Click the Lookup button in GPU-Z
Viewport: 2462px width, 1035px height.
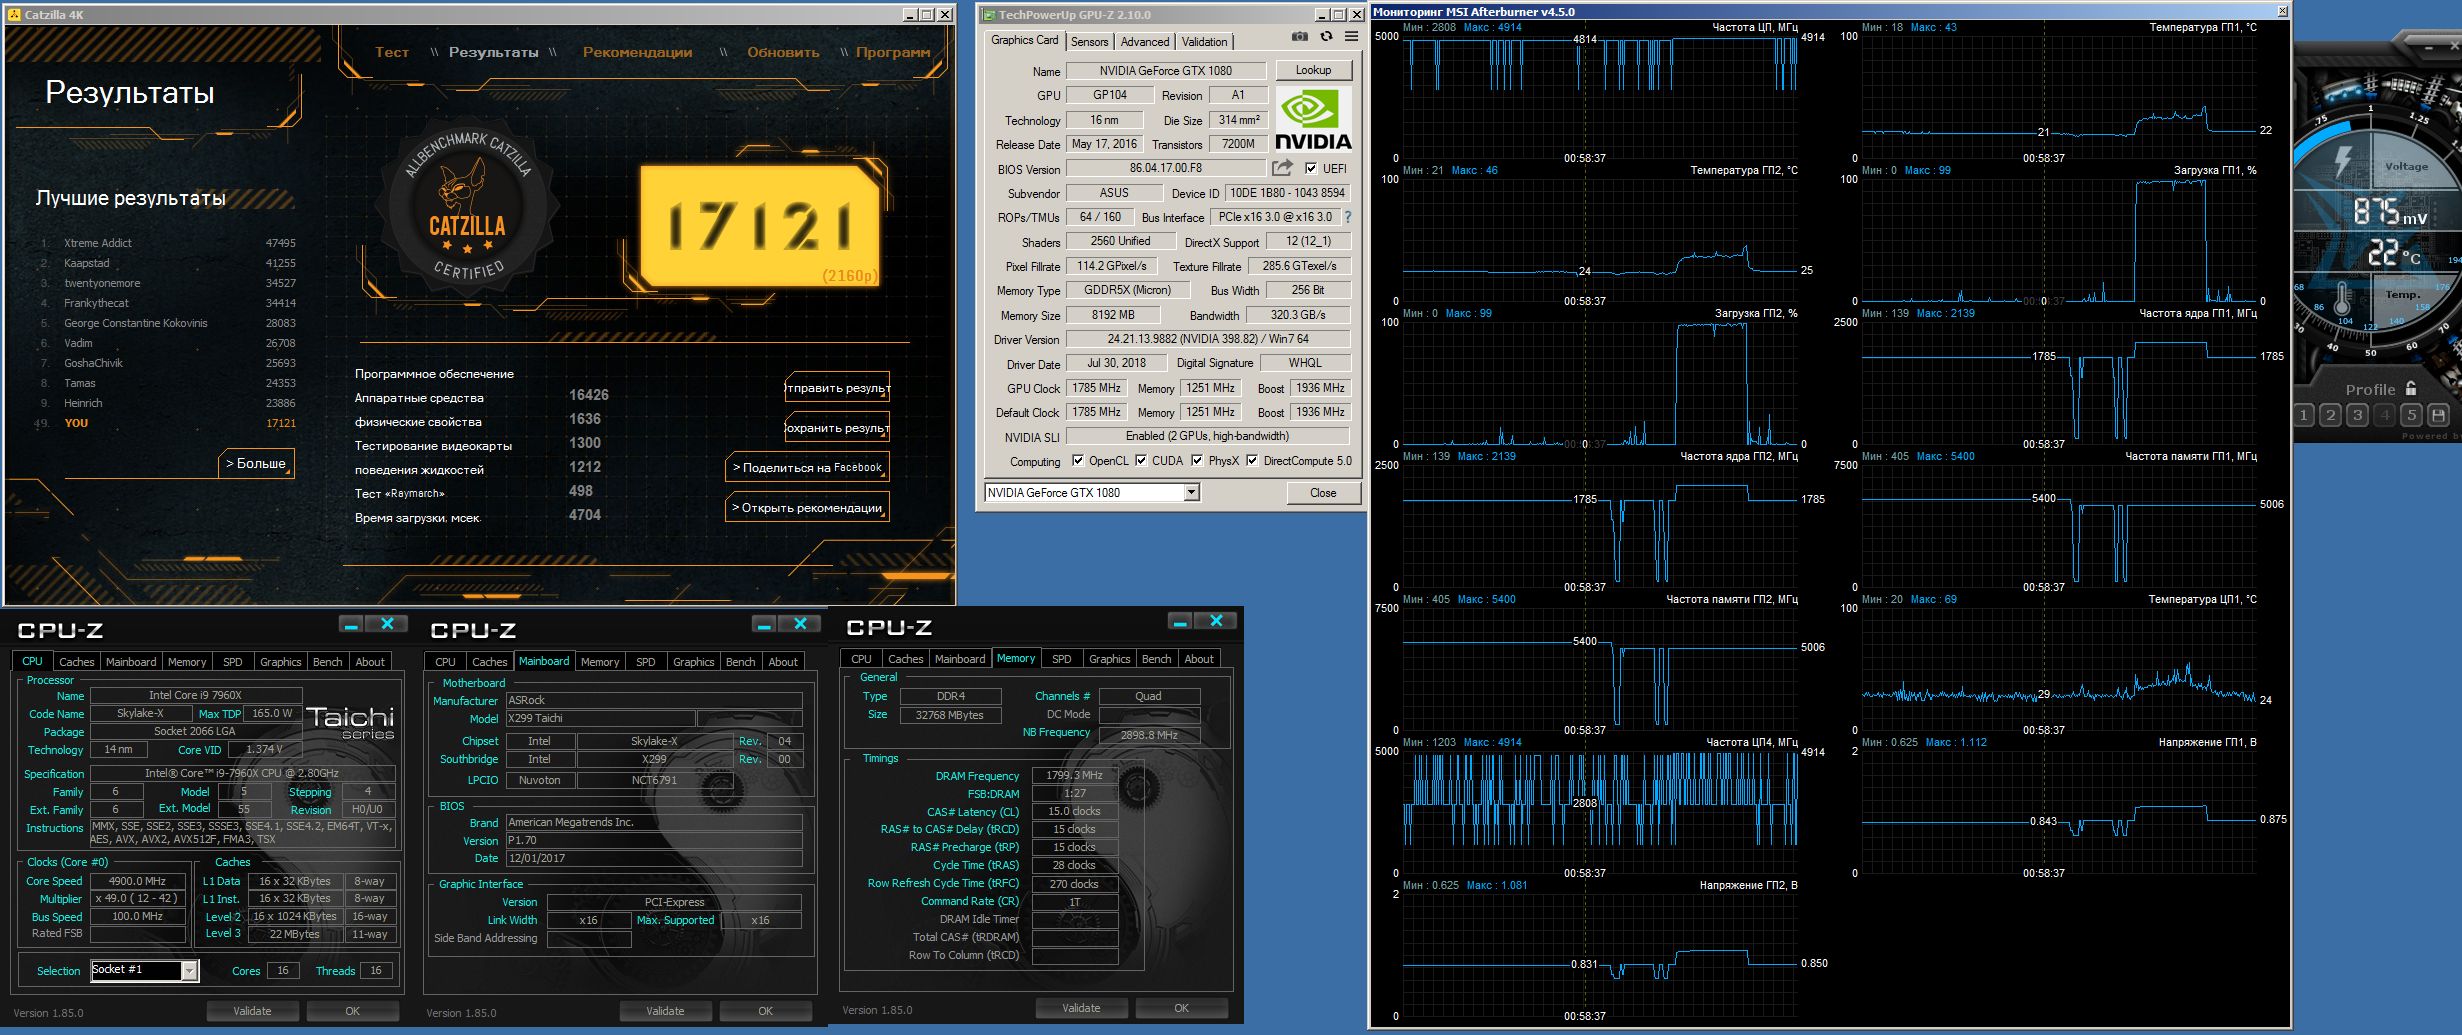pyautogui.click(x=1313, y=70)
